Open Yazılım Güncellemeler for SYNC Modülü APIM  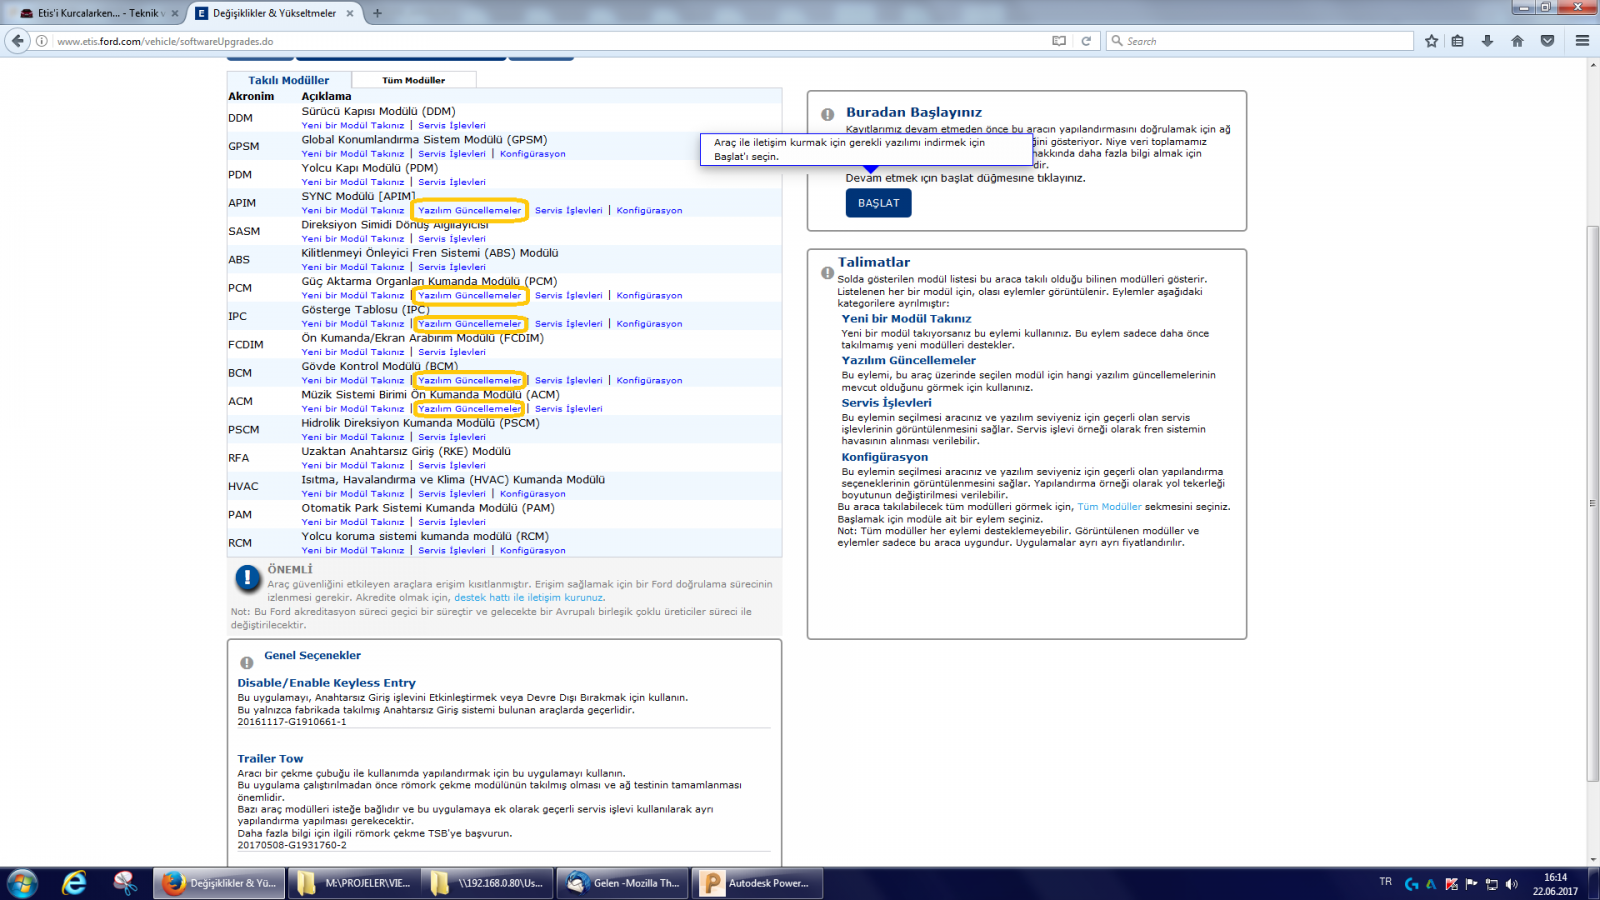pos(469,210)
